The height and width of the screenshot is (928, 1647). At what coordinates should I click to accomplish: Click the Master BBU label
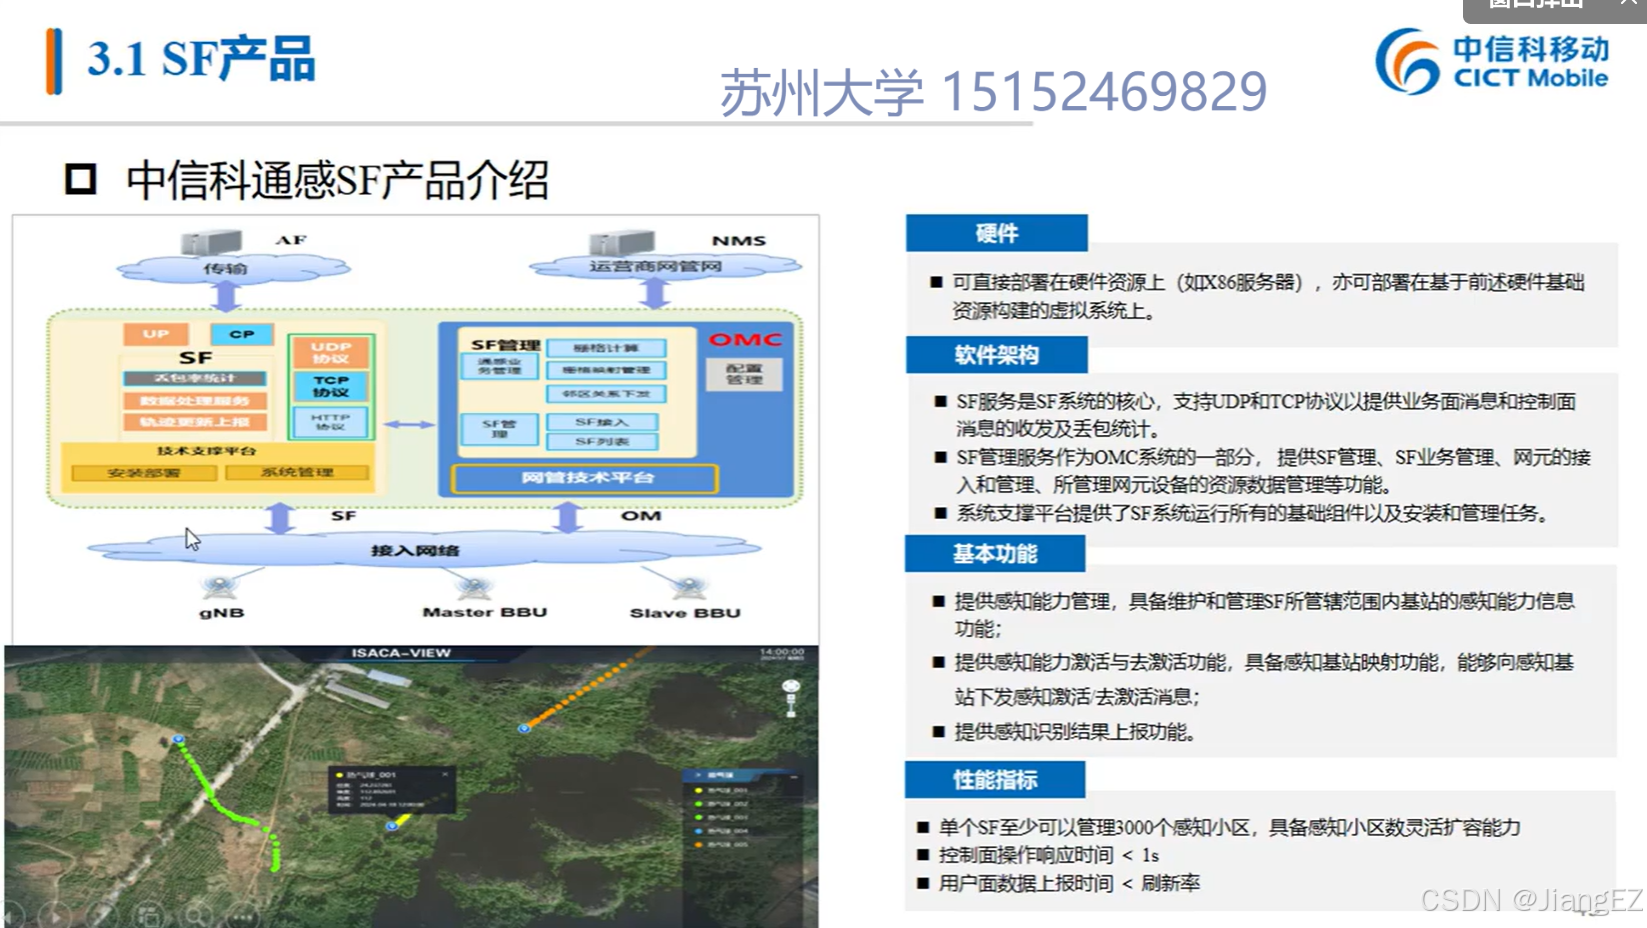click(485, 612)
